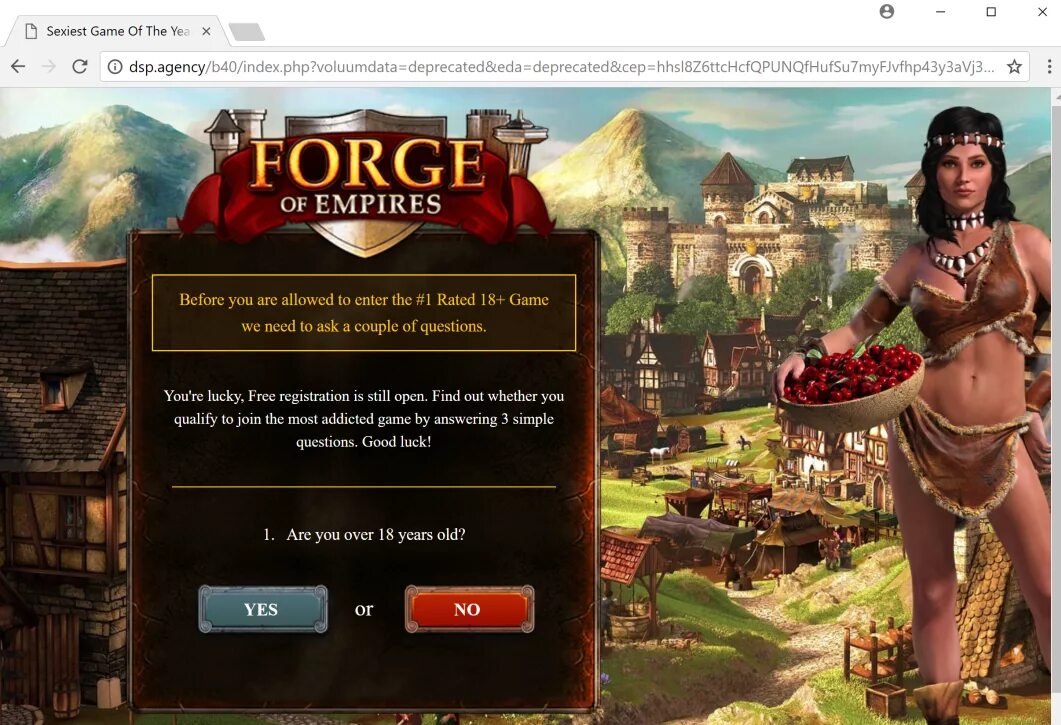Reload the page with refresh icon
This screenshot has height=725, width=1061.
click(x=80, y=66)
